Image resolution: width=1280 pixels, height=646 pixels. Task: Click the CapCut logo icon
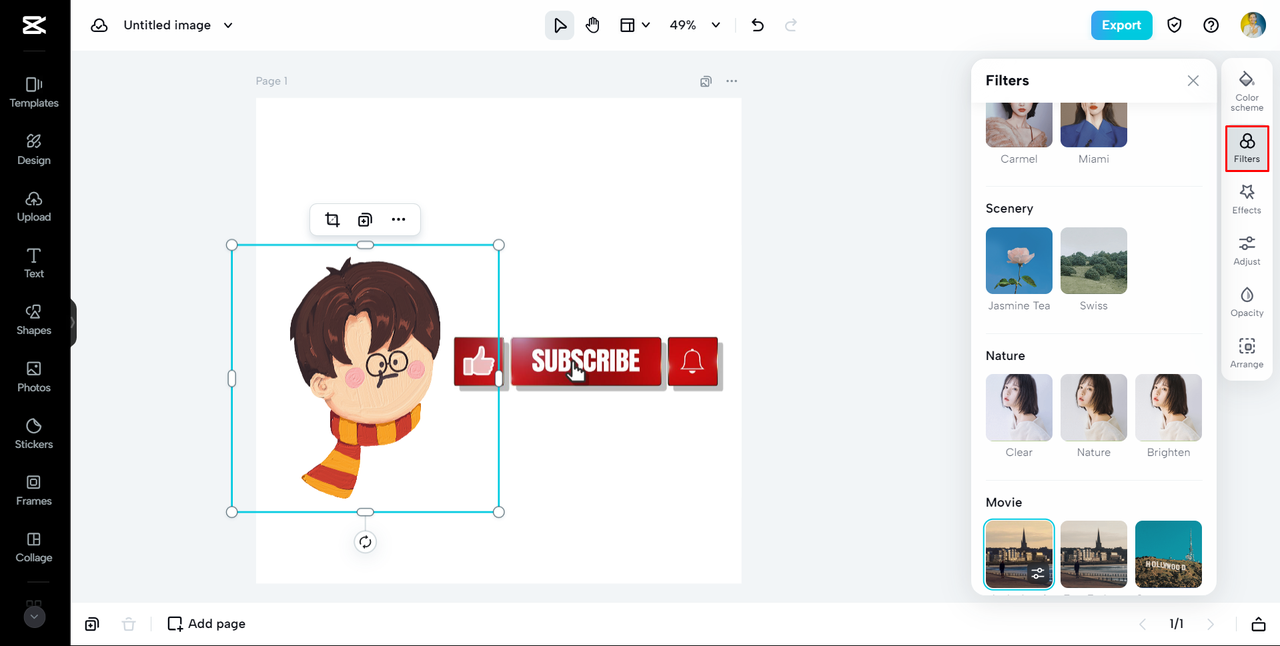tap(34, 25)
